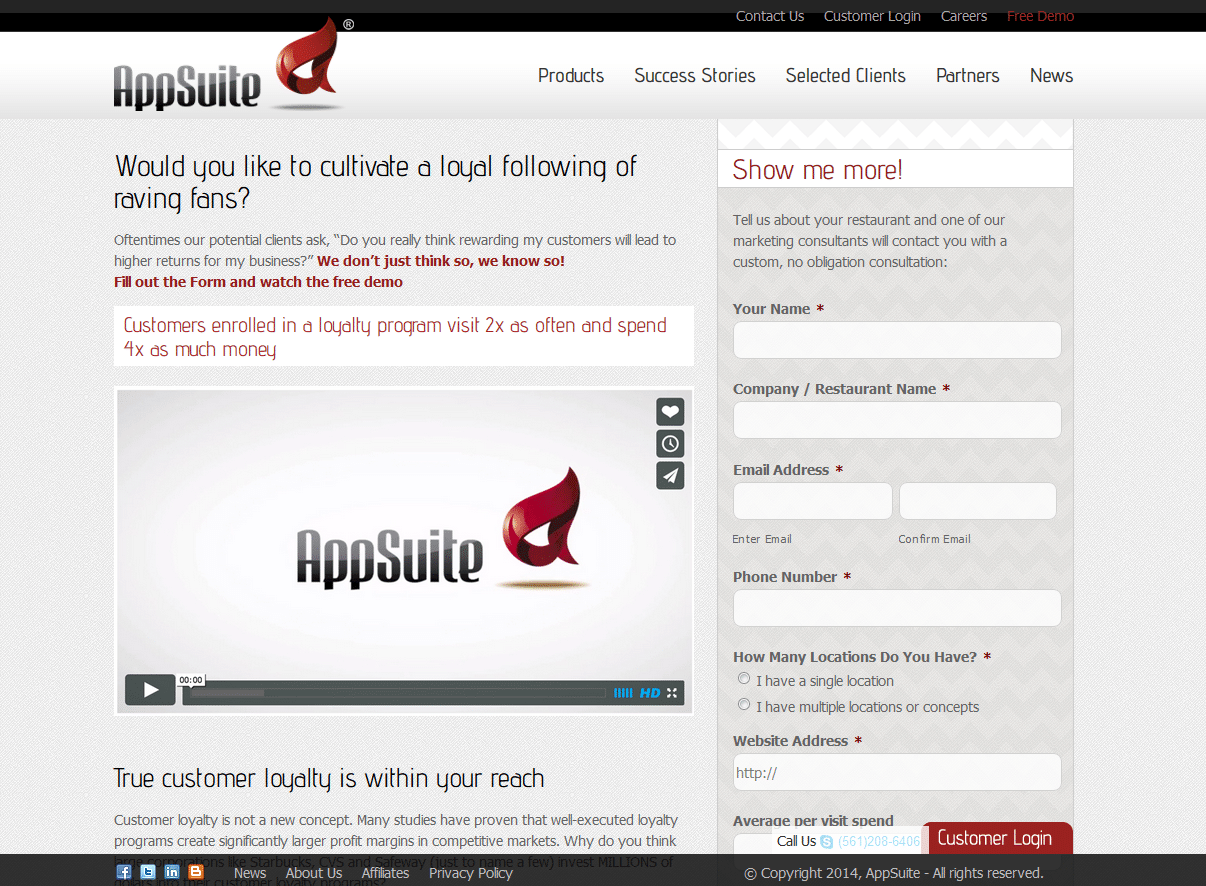
Task: Play the AppSuite demo video
Action: (150, 690)
